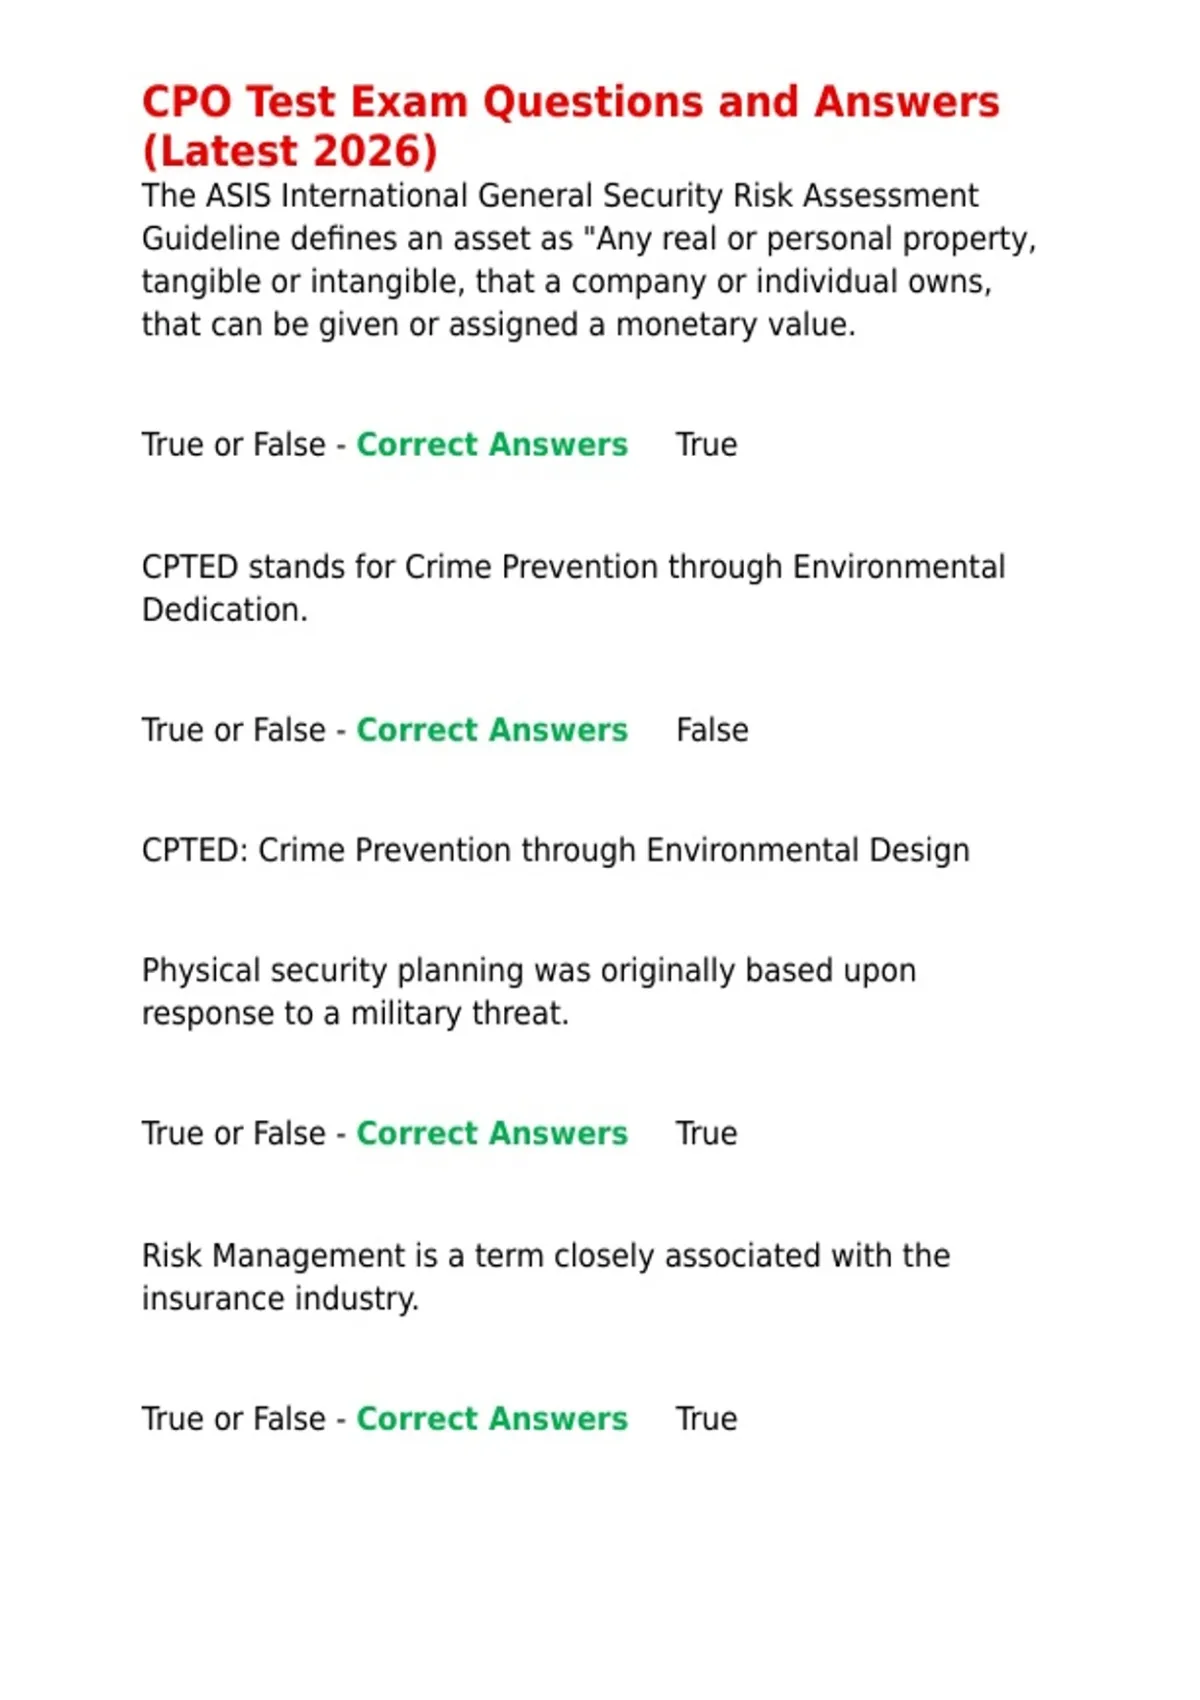
Task: Click the last green 'Correct Answers' label
Action: [492, 1418]
